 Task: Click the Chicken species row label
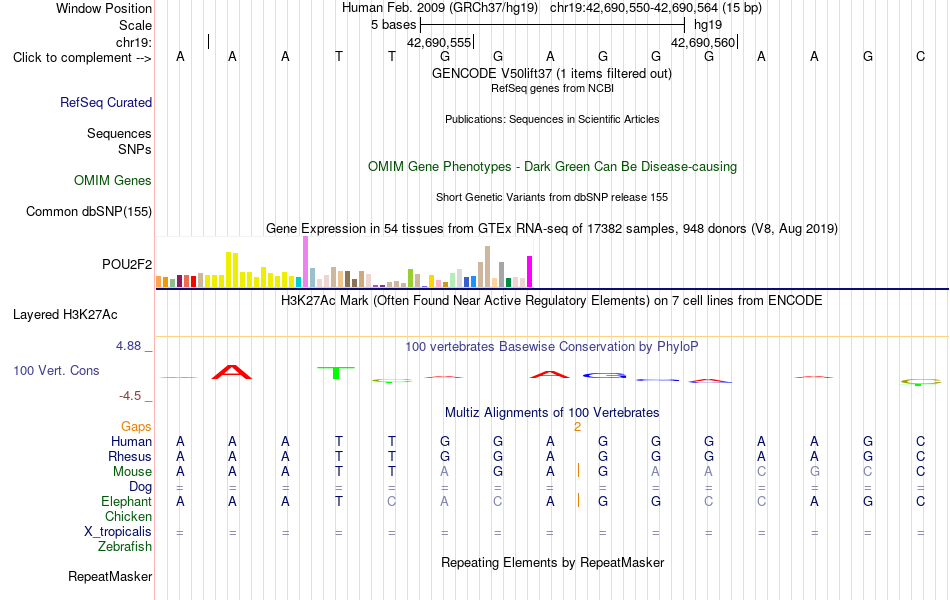pos(128,516)
